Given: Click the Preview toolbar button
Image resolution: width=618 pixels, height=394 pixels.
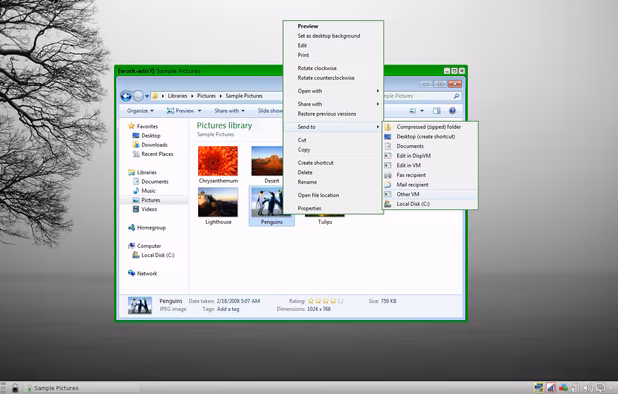Looking at the screenshot, I should (x=180, y=111).
